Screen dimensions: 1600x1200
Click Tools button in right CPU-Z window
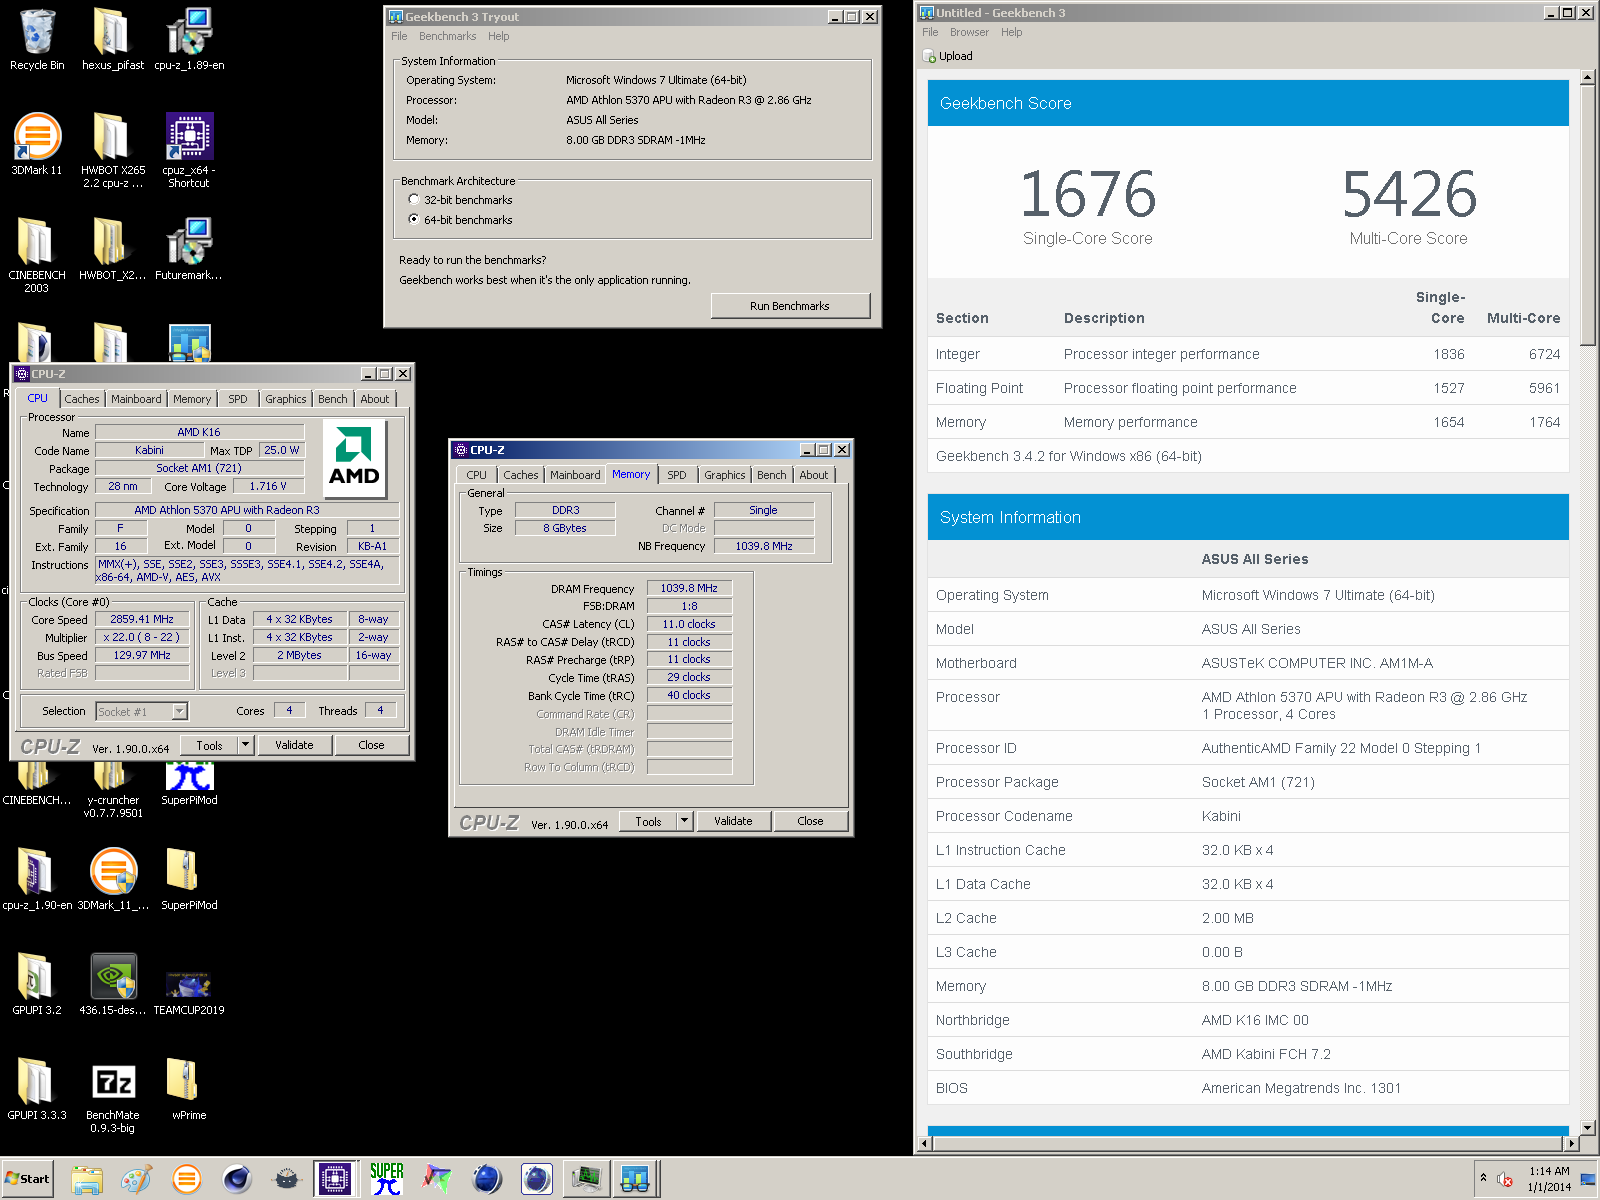click(x=648, y=821)
